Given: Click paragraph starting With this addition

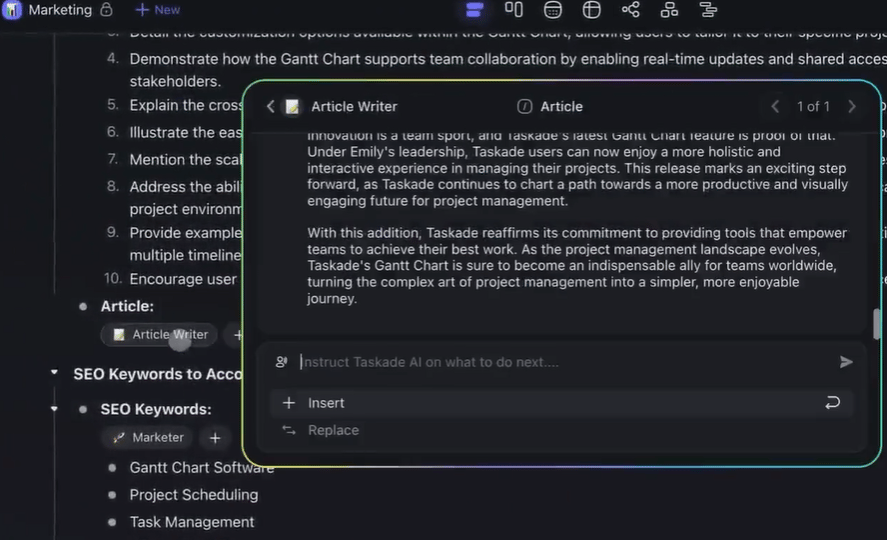Looking at the screenshot, I should coord(577,265).
